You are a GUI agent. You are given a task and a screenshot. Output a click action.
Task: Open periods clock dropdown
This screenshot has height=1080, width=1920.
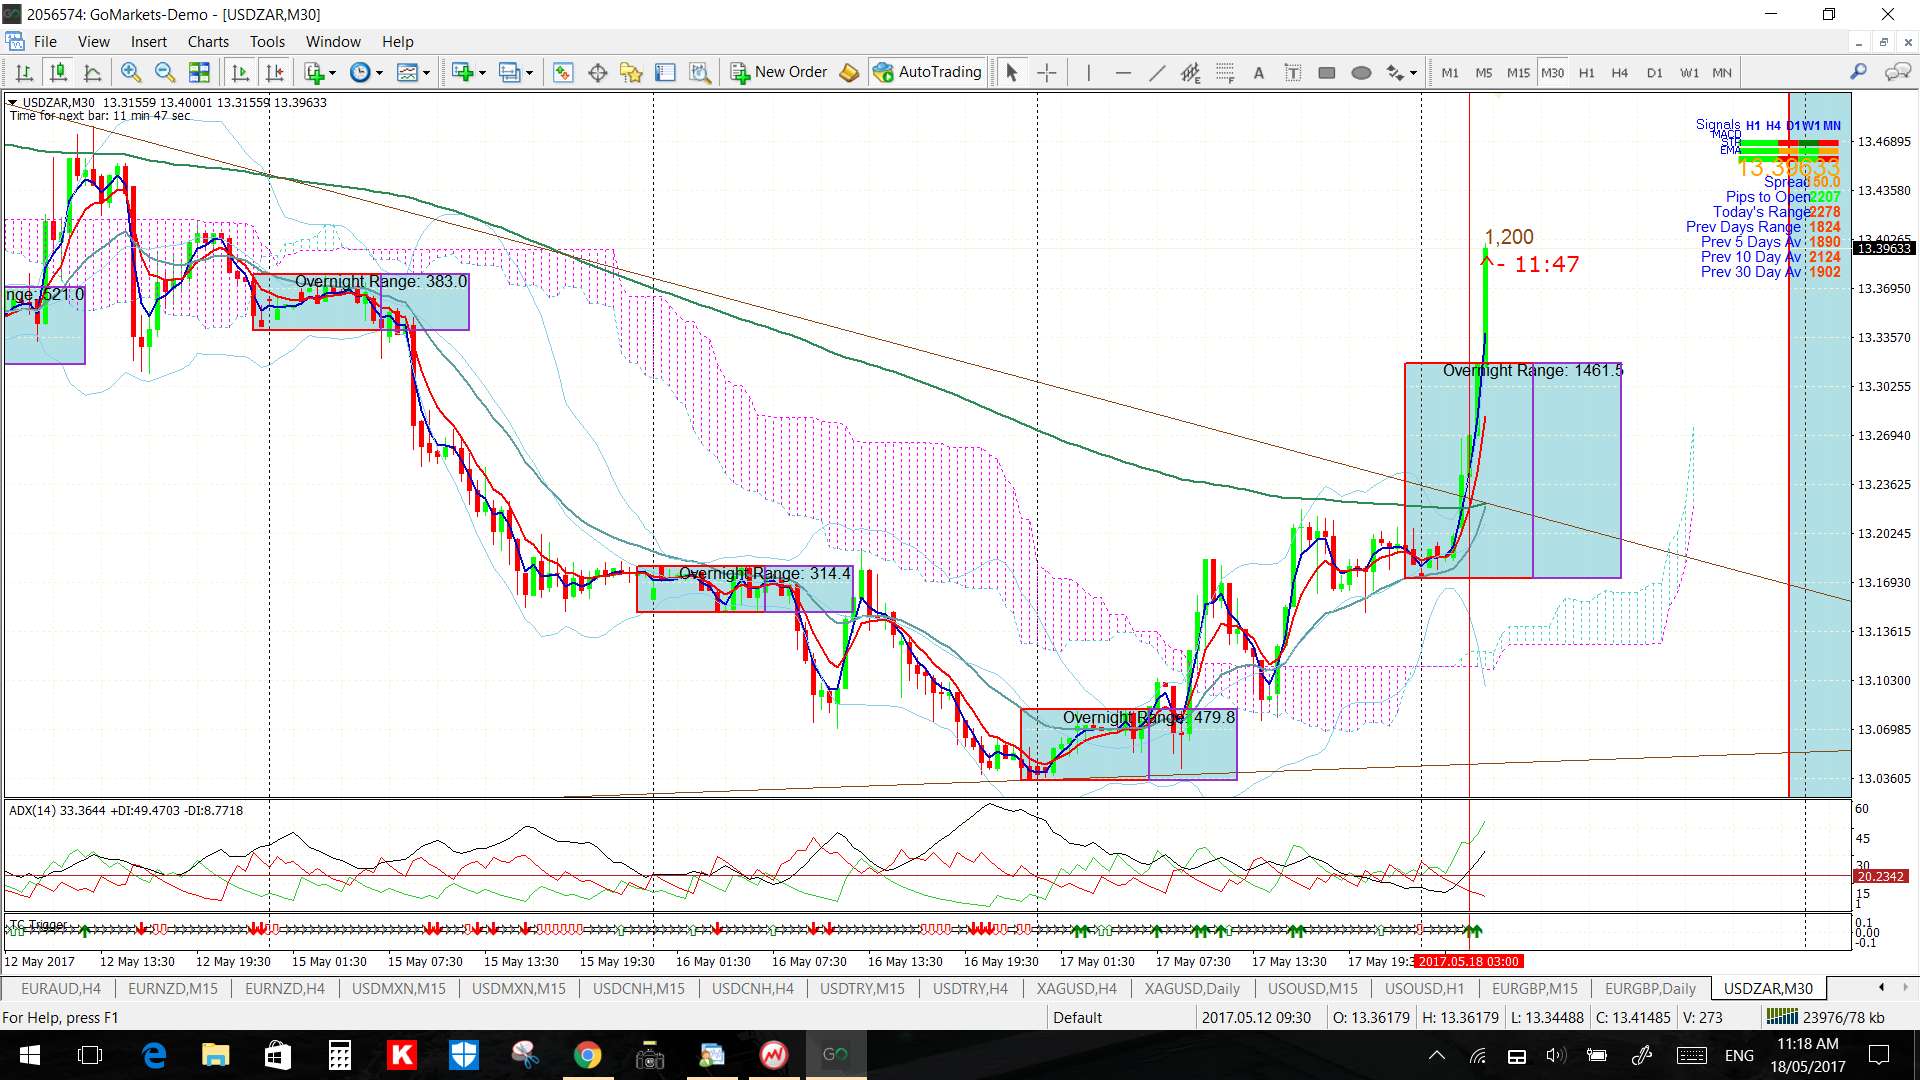point(366,72)
